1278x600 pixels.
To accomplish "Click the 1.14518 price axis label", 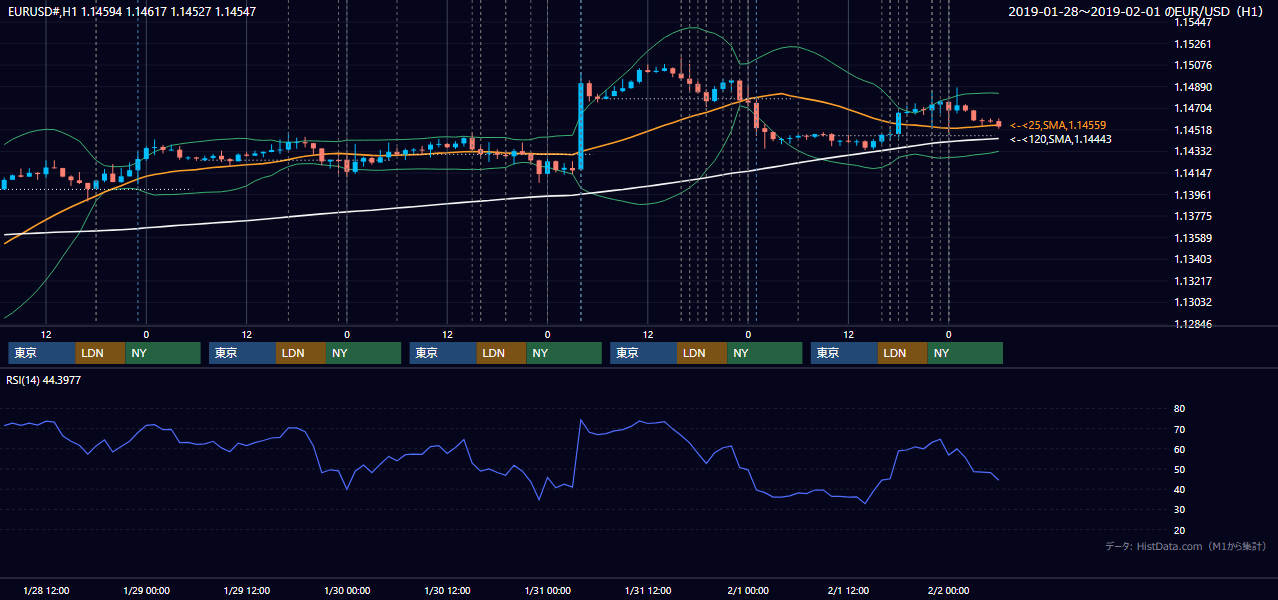I will coord(1193,130).
